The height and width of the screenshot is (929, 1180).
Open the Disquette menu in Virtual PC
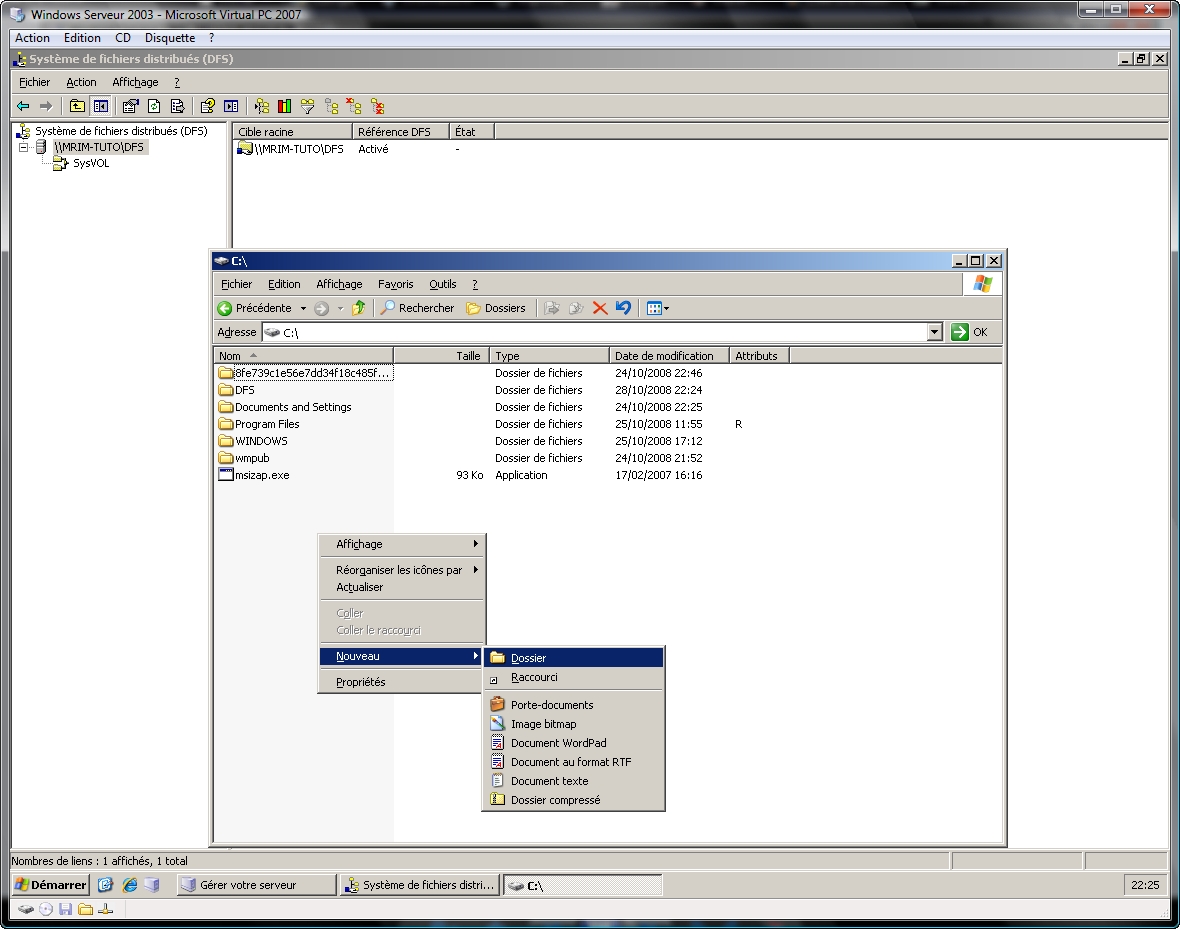(170, 38)
